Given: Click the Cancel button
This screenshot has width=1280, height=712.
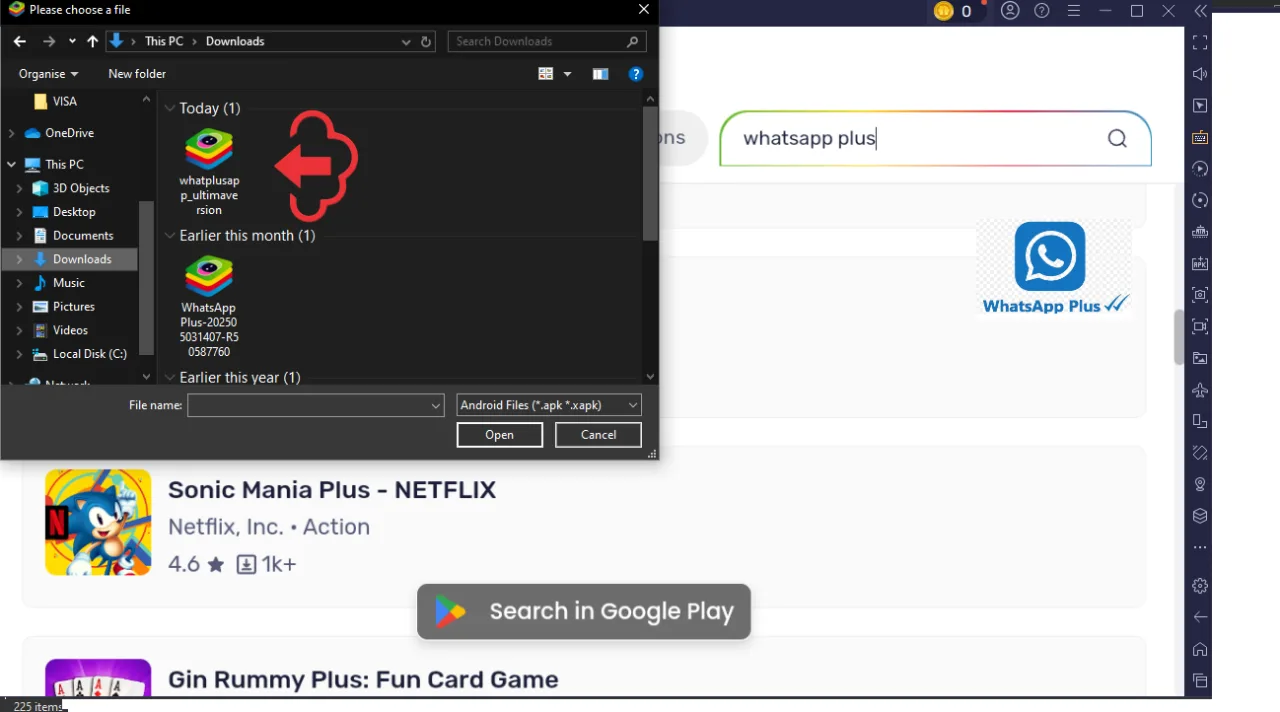Looking at the screenshot, I should pyautogui.click(x=599, y=435).
